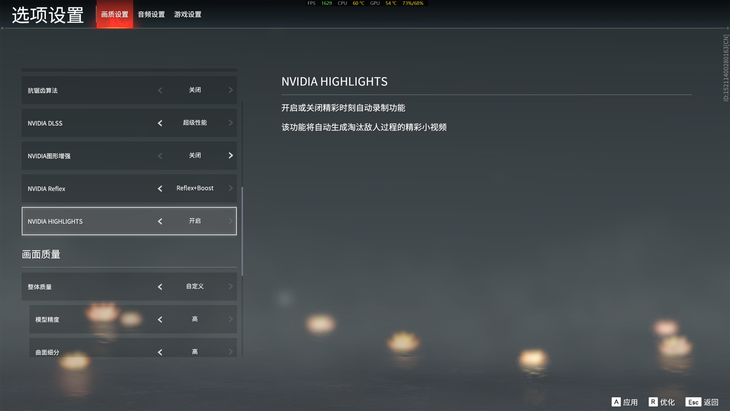Switch to the 音频设置 tab
Image resolution: width=730 pixels, height=411 pixels.
pyautogui.click(x=151, y=15)
